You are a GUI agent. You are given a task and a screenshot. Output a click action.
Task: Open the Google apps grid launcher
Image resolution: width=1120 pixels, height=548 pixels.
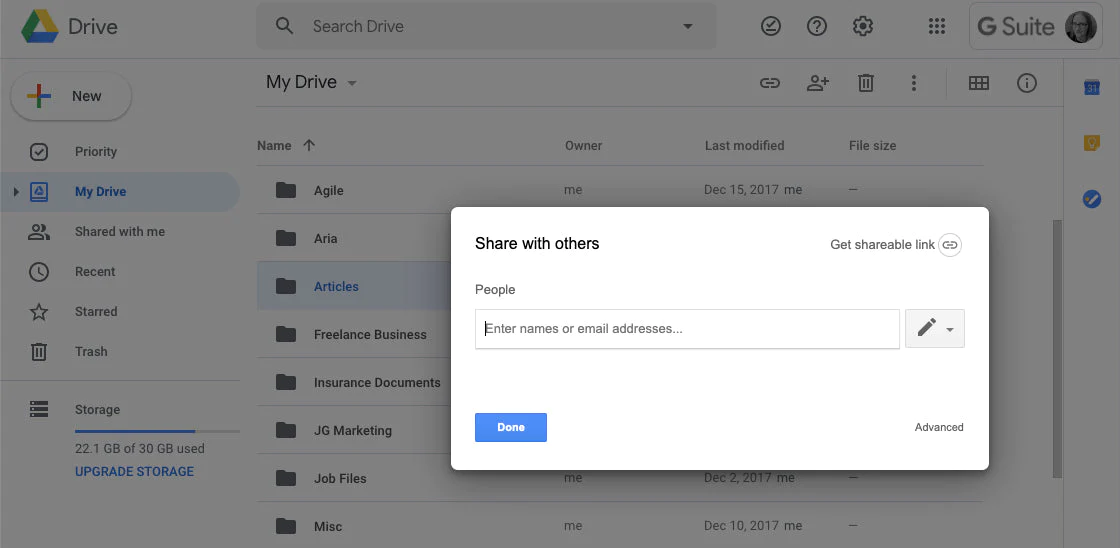point(936,26)
